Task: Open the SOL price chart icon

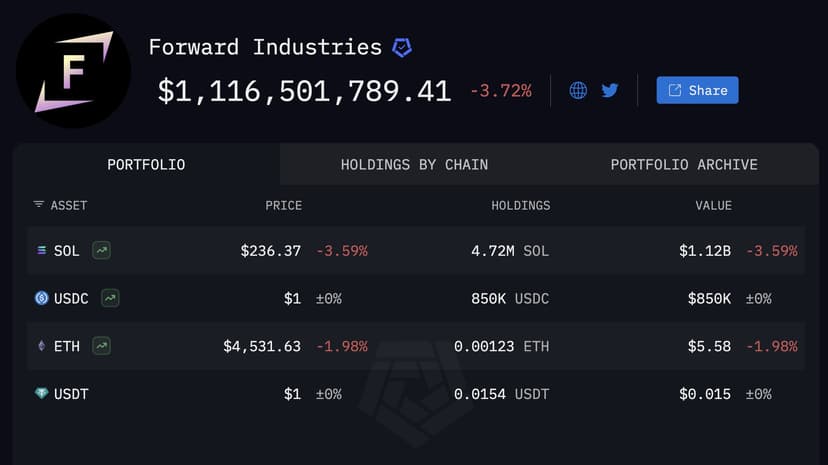Action: (101, 250)
